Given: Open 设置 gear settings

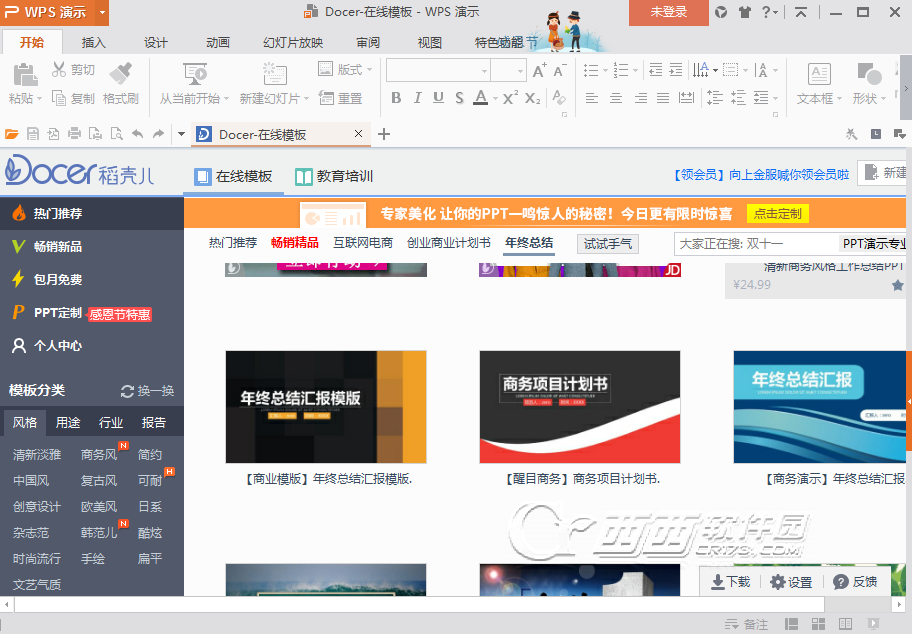Looking at the screenshot, I should (x=791, y=582).
